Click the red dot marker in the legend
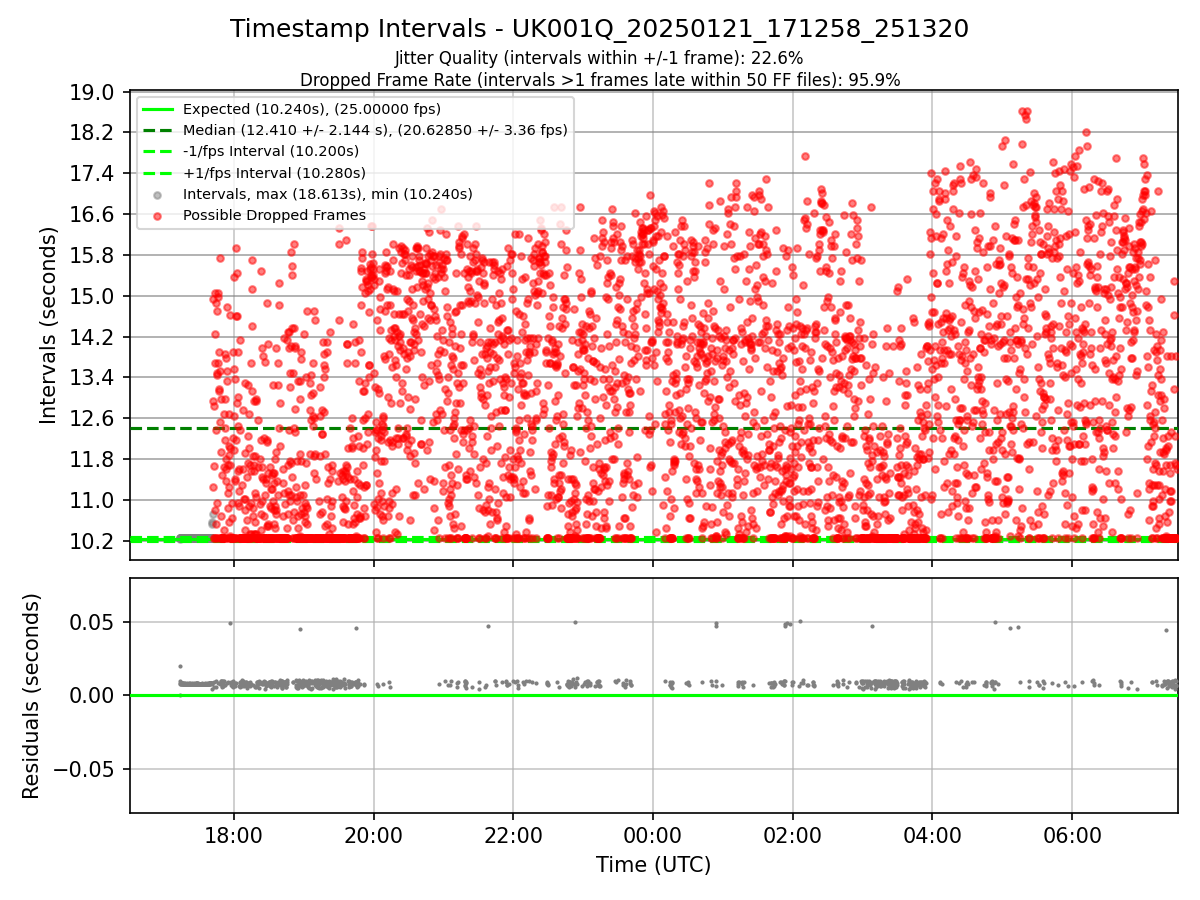The image size is (1200, 900). [157, 216]
